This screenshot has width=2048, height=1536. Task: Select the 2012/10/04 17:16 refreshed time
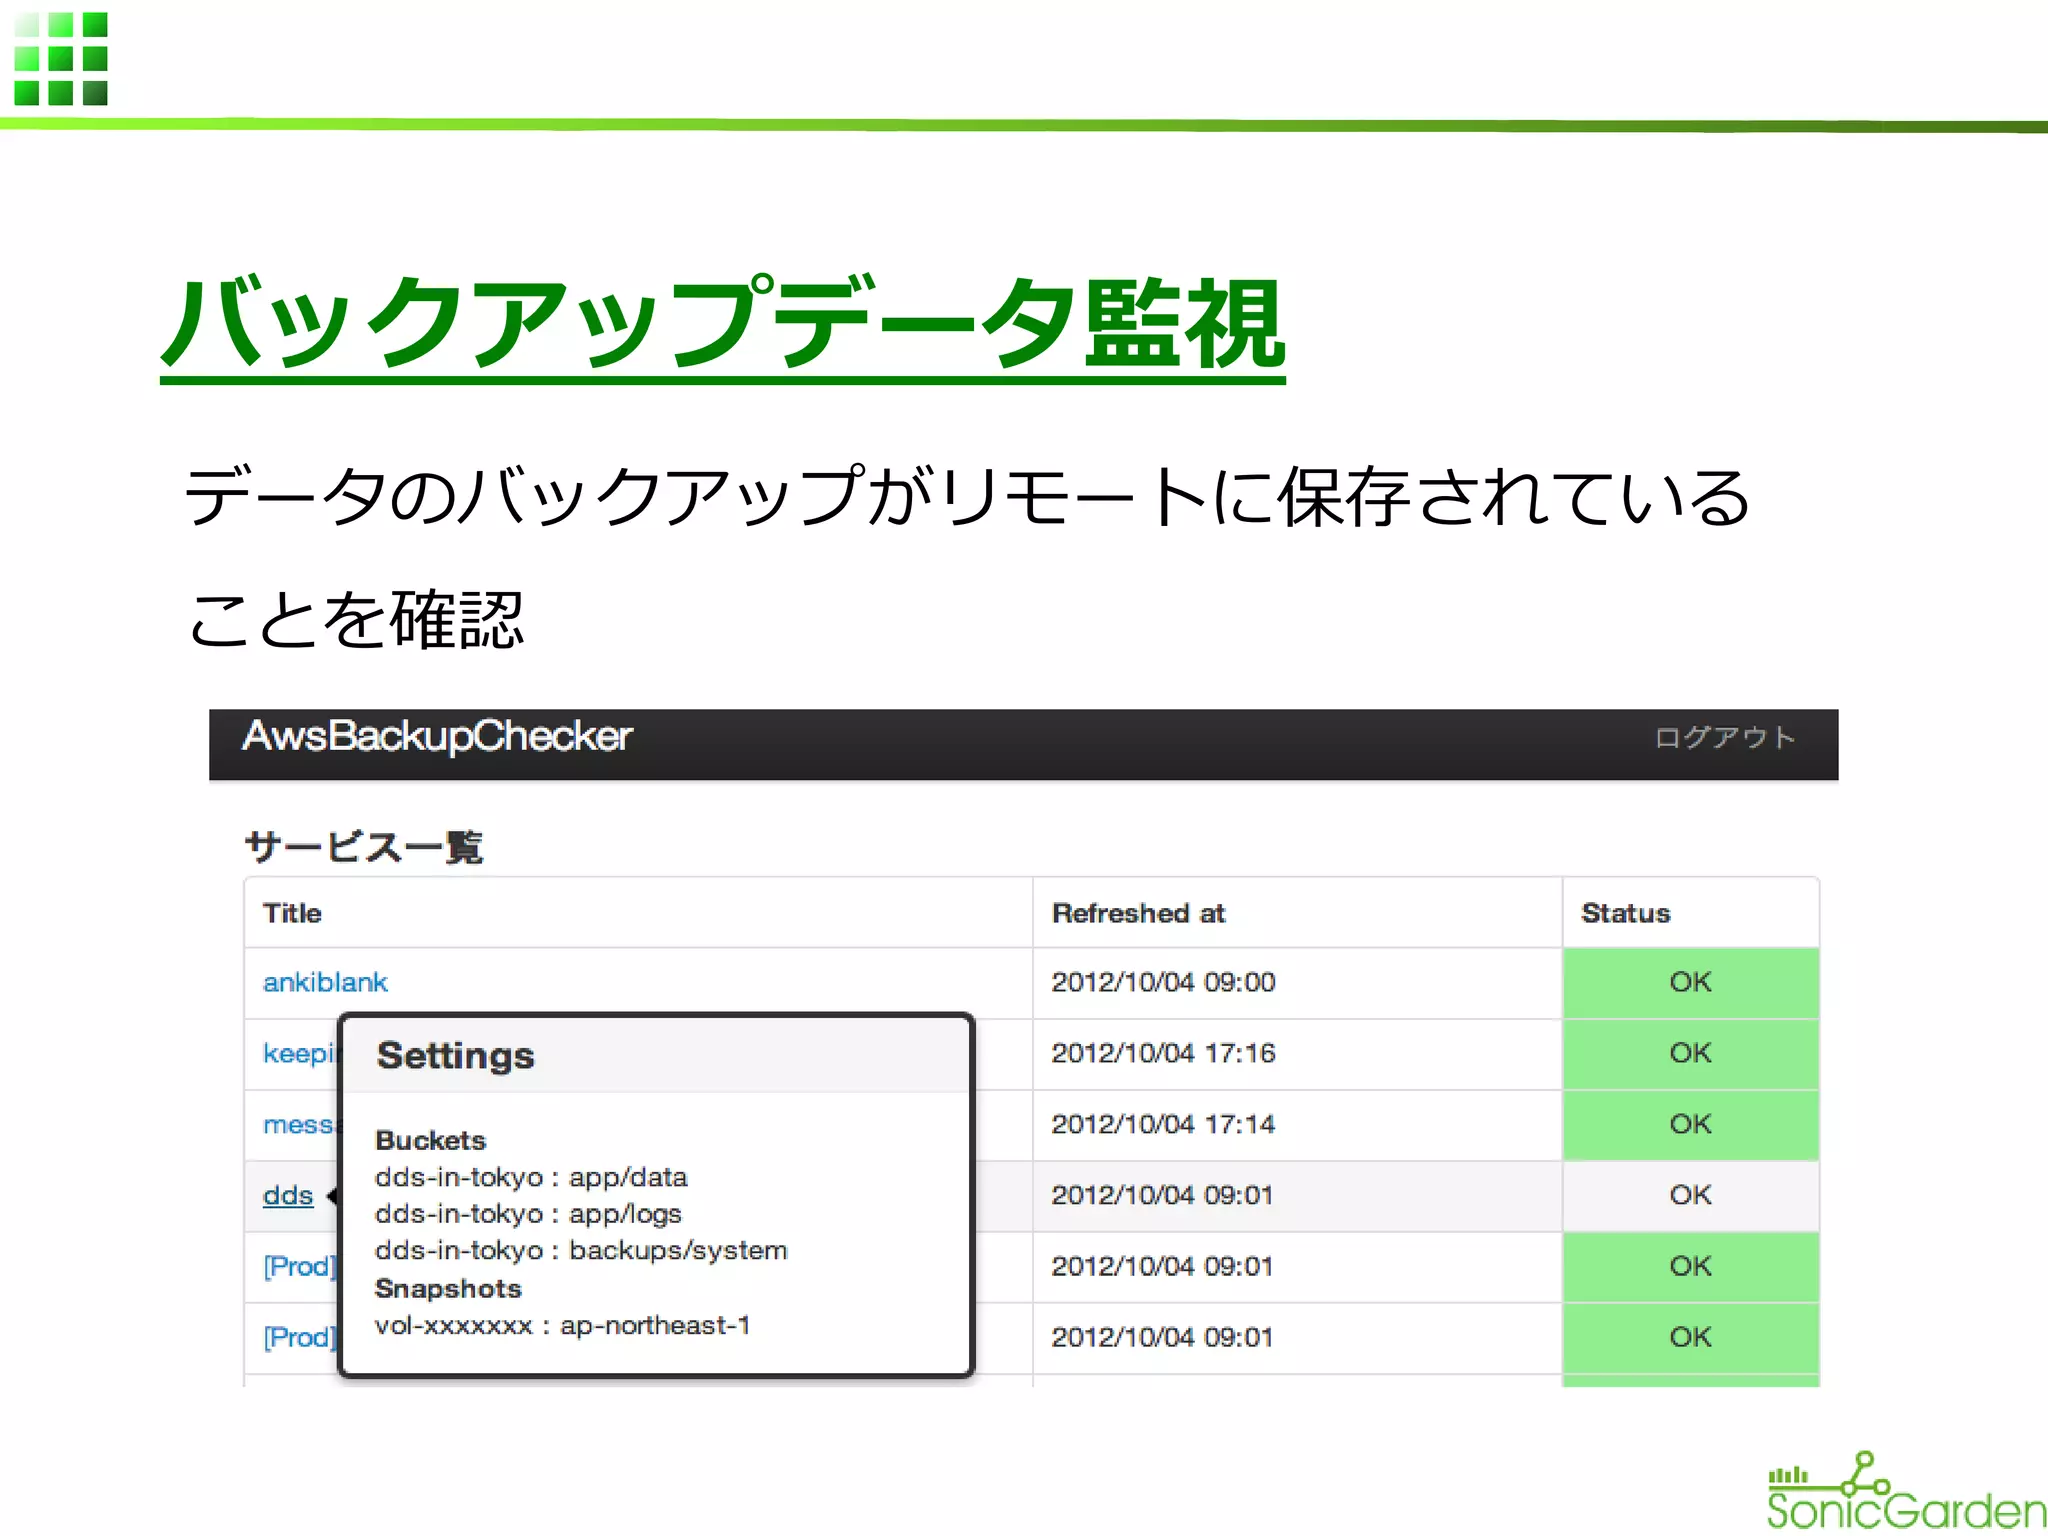click(1163, 1053)
